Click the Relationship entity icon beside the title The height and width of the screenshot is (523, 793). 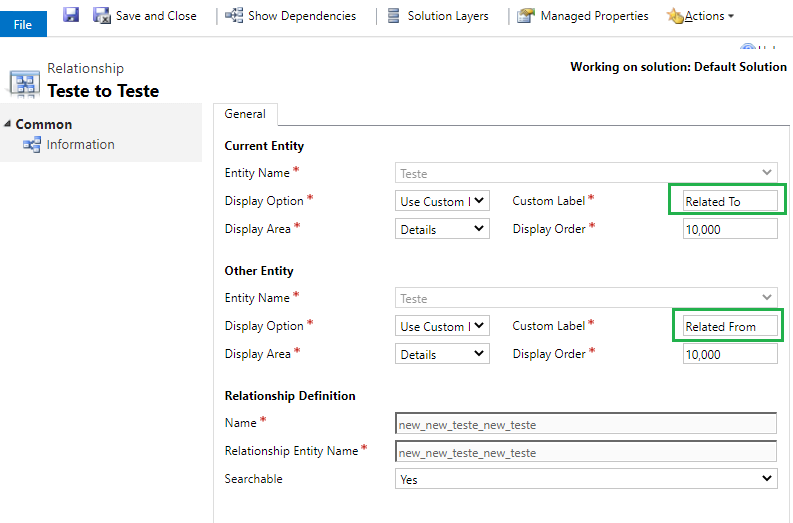click(x=24, y=83)
